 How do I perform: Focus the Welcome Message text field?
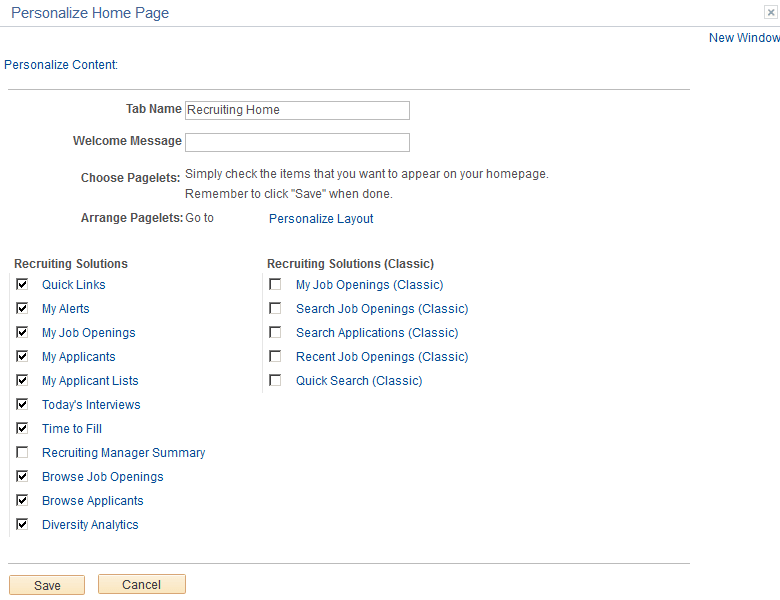click(x=297, y=142)
